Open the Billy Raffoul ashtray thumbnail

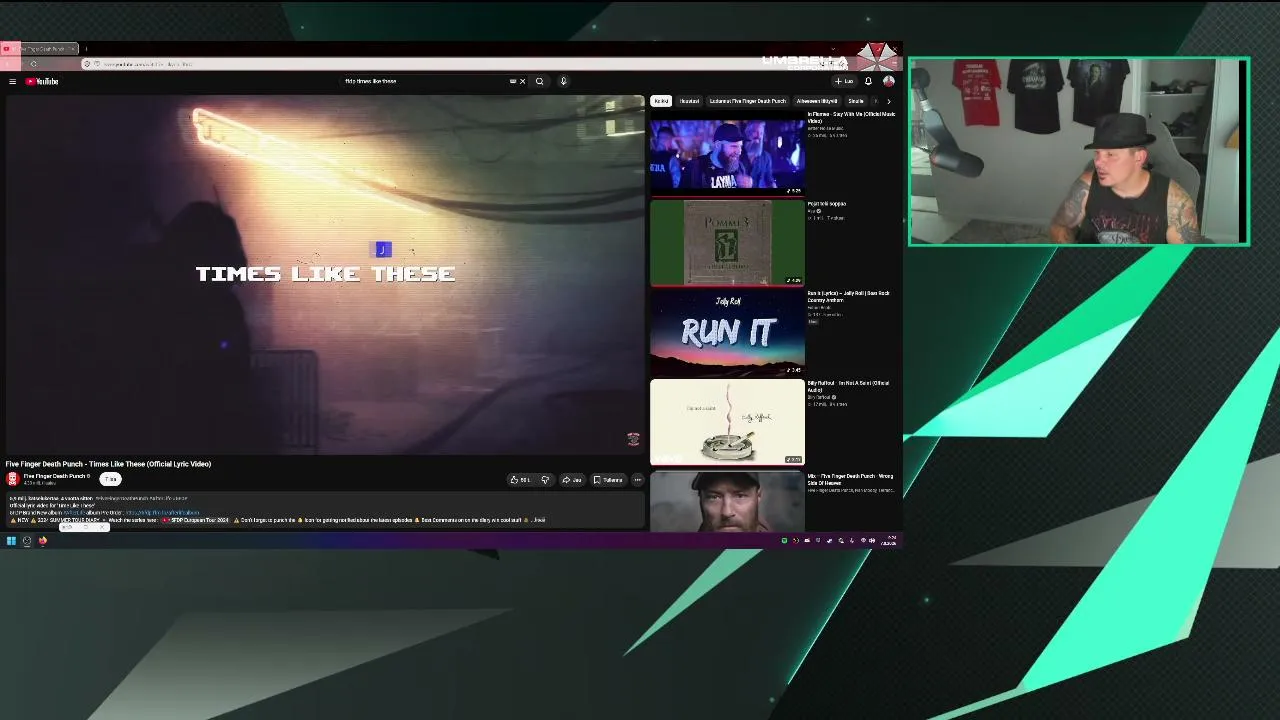pos(727,422)
